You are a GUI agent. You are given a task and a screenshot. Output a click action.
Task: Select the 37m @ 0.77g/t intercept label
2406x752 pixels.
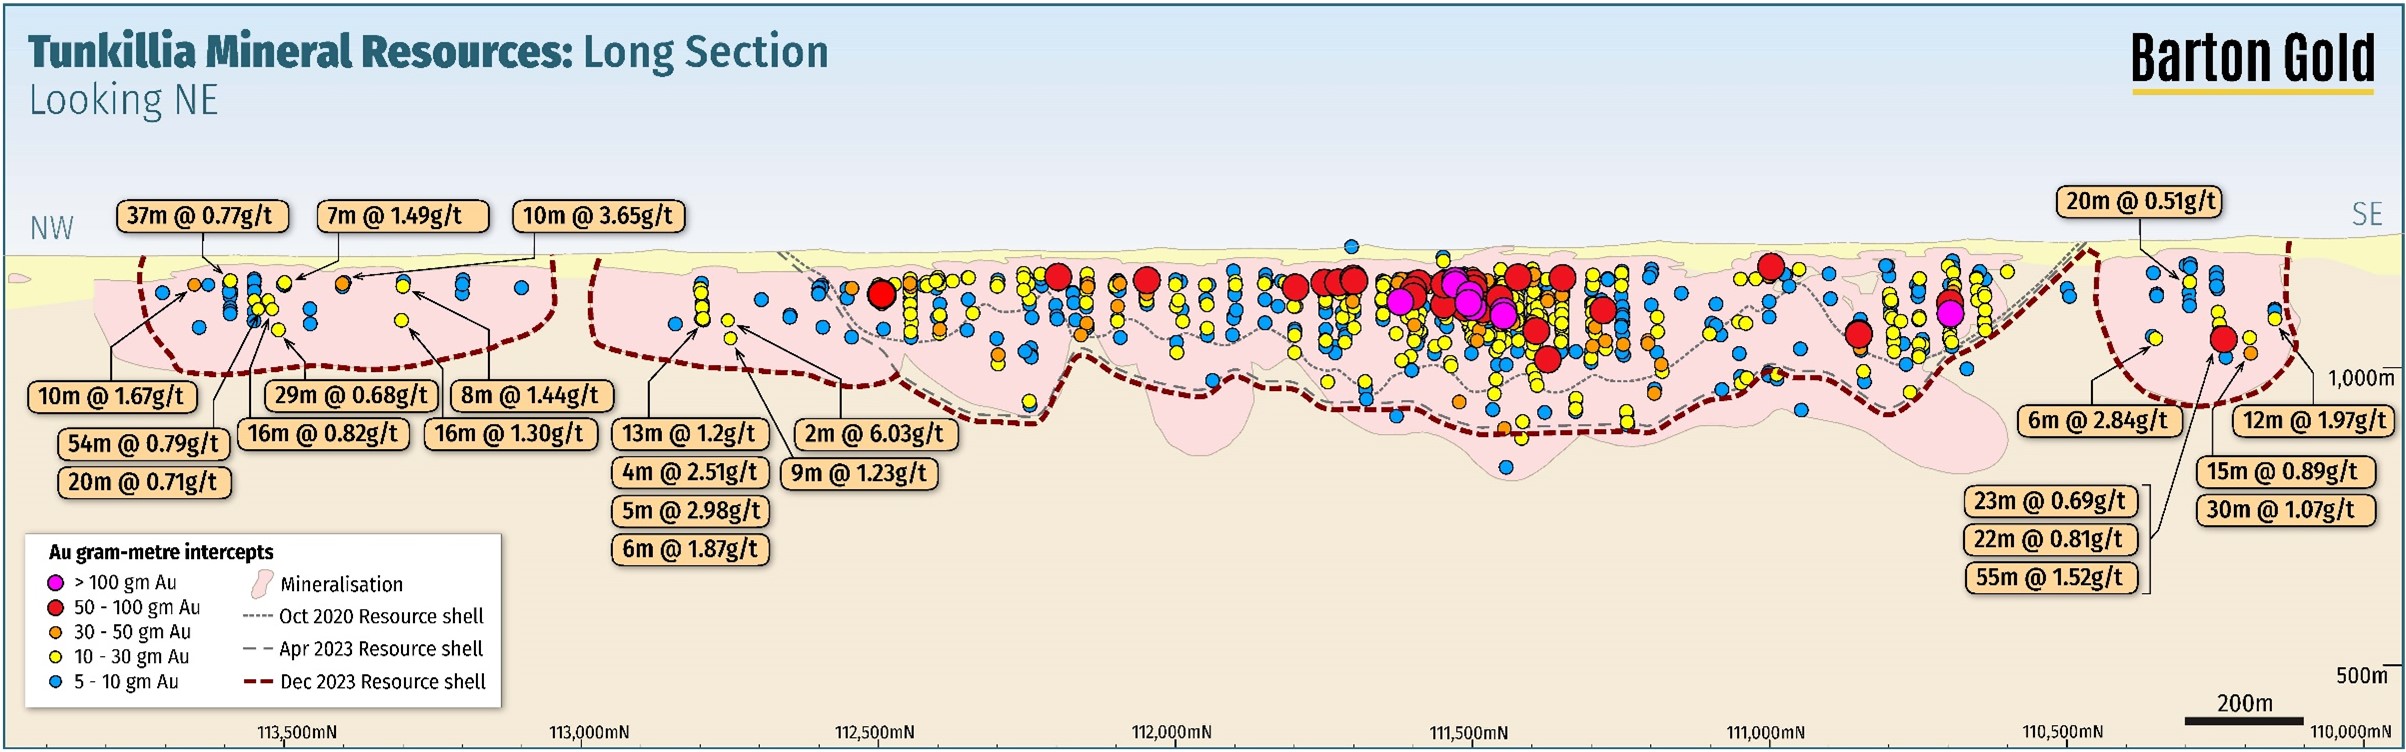pos(200,216)
